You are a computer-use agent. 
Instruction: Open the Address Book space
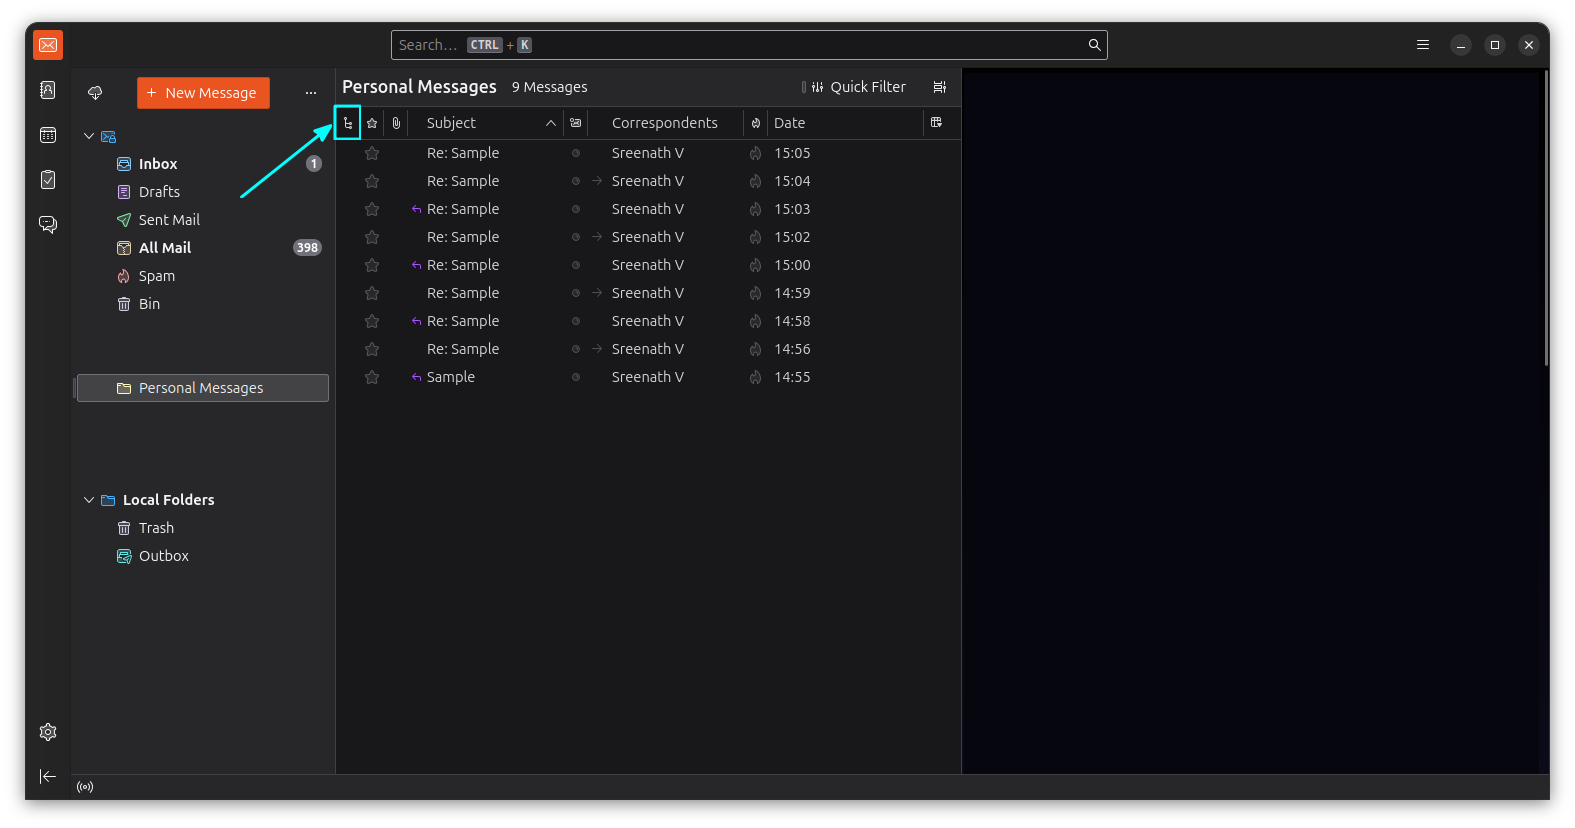[47, 90]
